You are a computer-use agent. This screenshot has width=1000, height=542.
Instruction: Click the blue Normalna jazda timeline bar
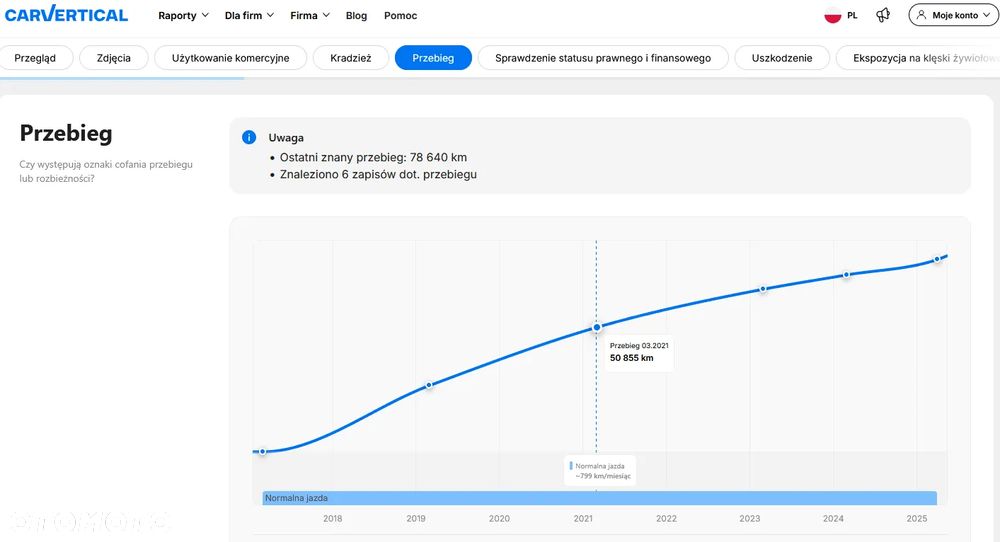(600, 497)
